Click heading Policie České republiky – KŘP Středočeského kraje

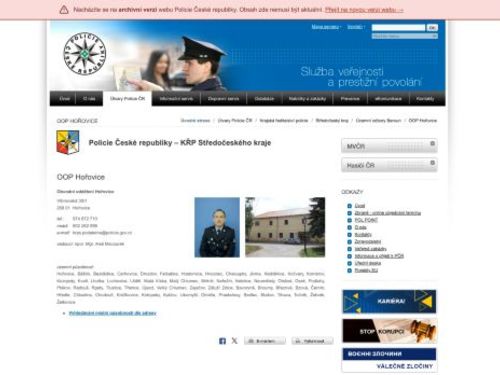(180, 143)
